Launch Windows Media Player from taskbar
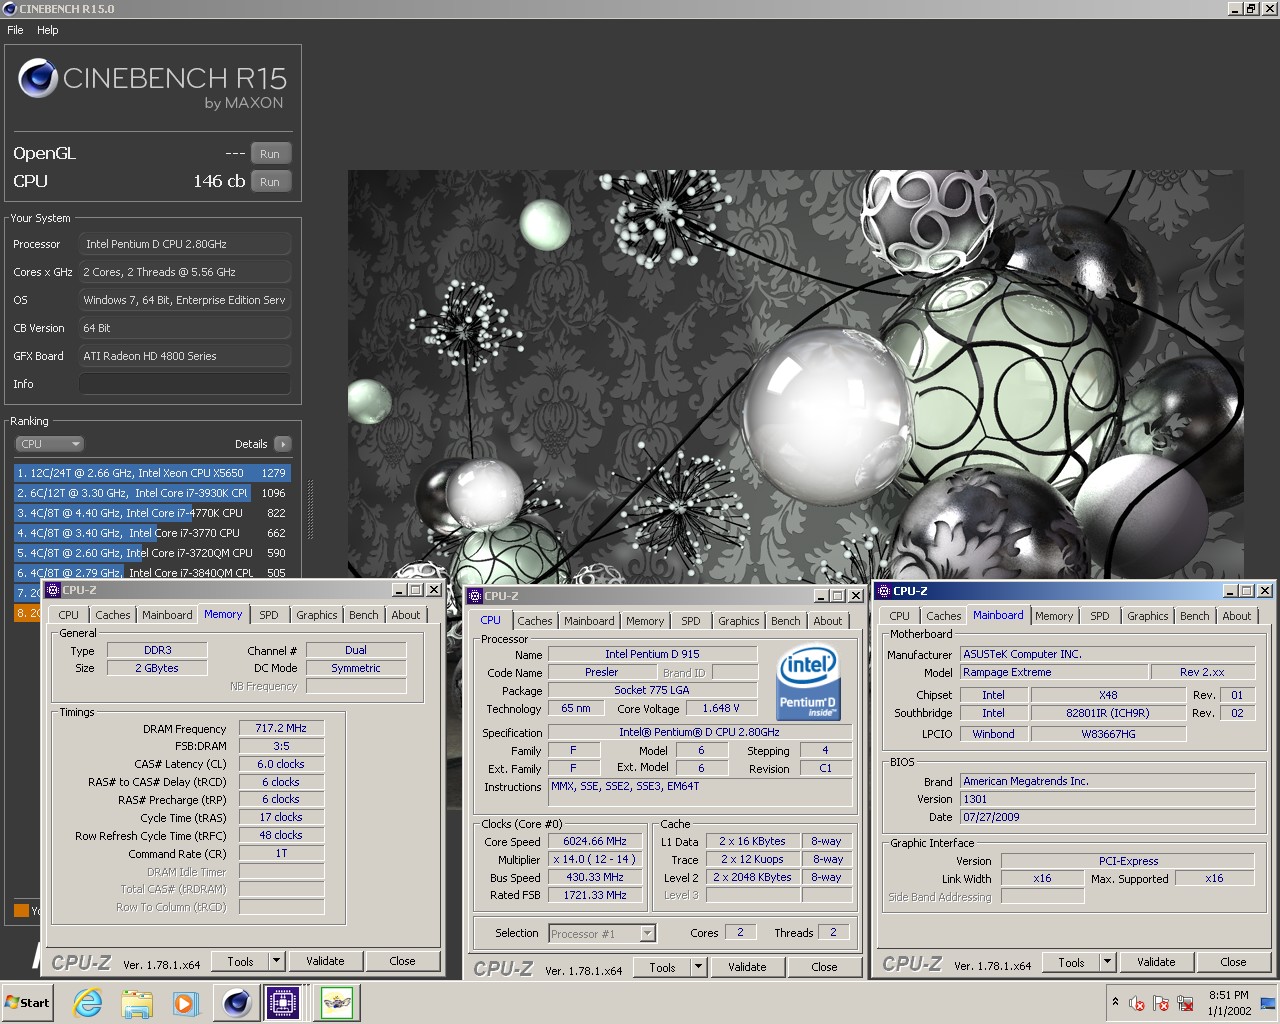The width and height of the screenshot is (1280, 1024). [x=186, y=1003]
